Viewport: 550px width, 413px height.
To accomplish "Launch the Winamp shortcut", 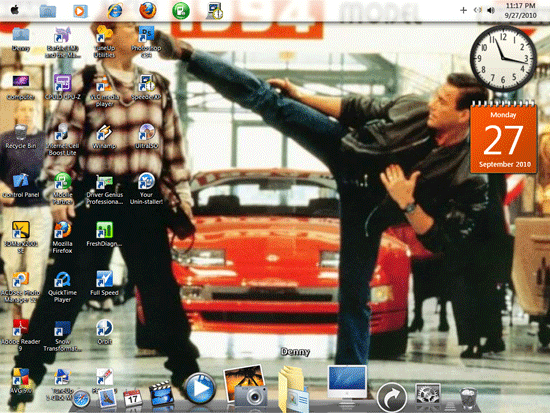I will (105, 136).
